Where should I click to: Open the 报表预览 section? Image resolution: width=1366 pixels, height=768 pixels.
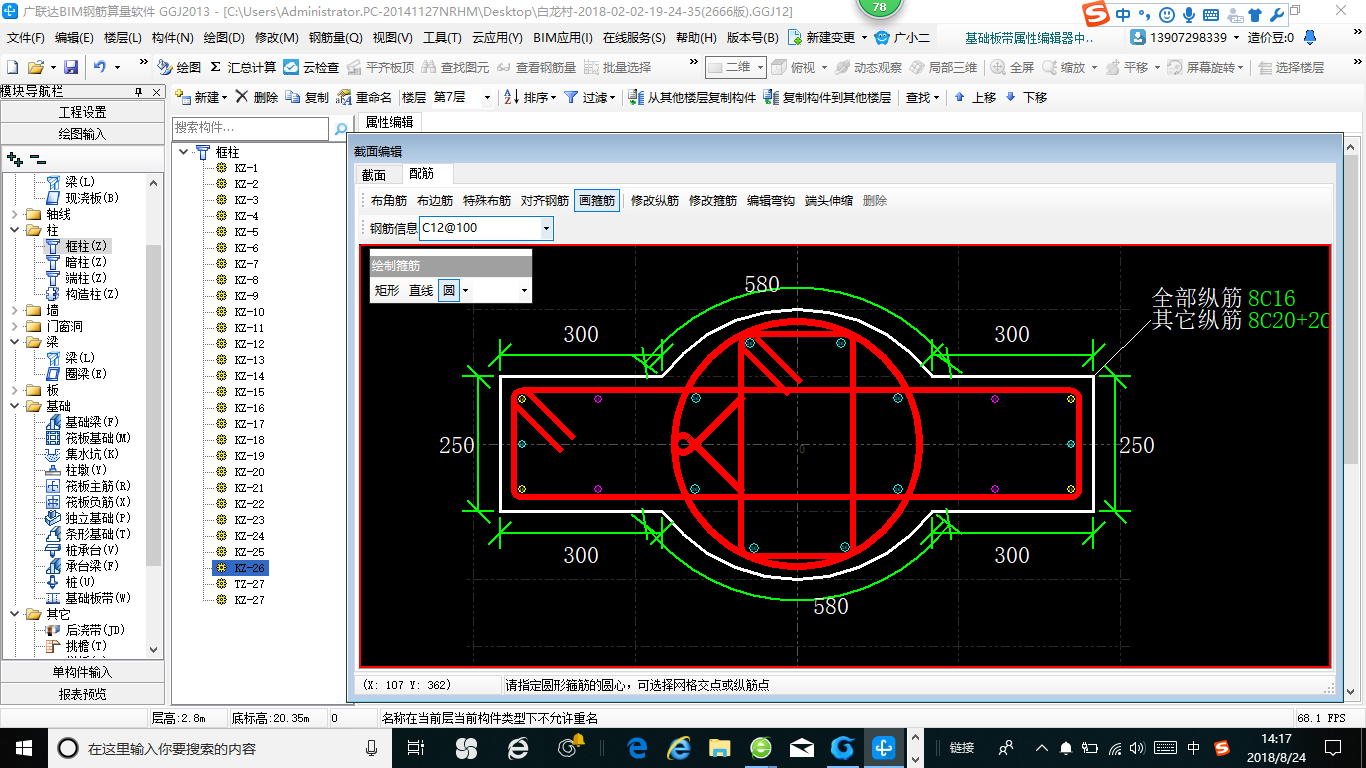[82, 693]
